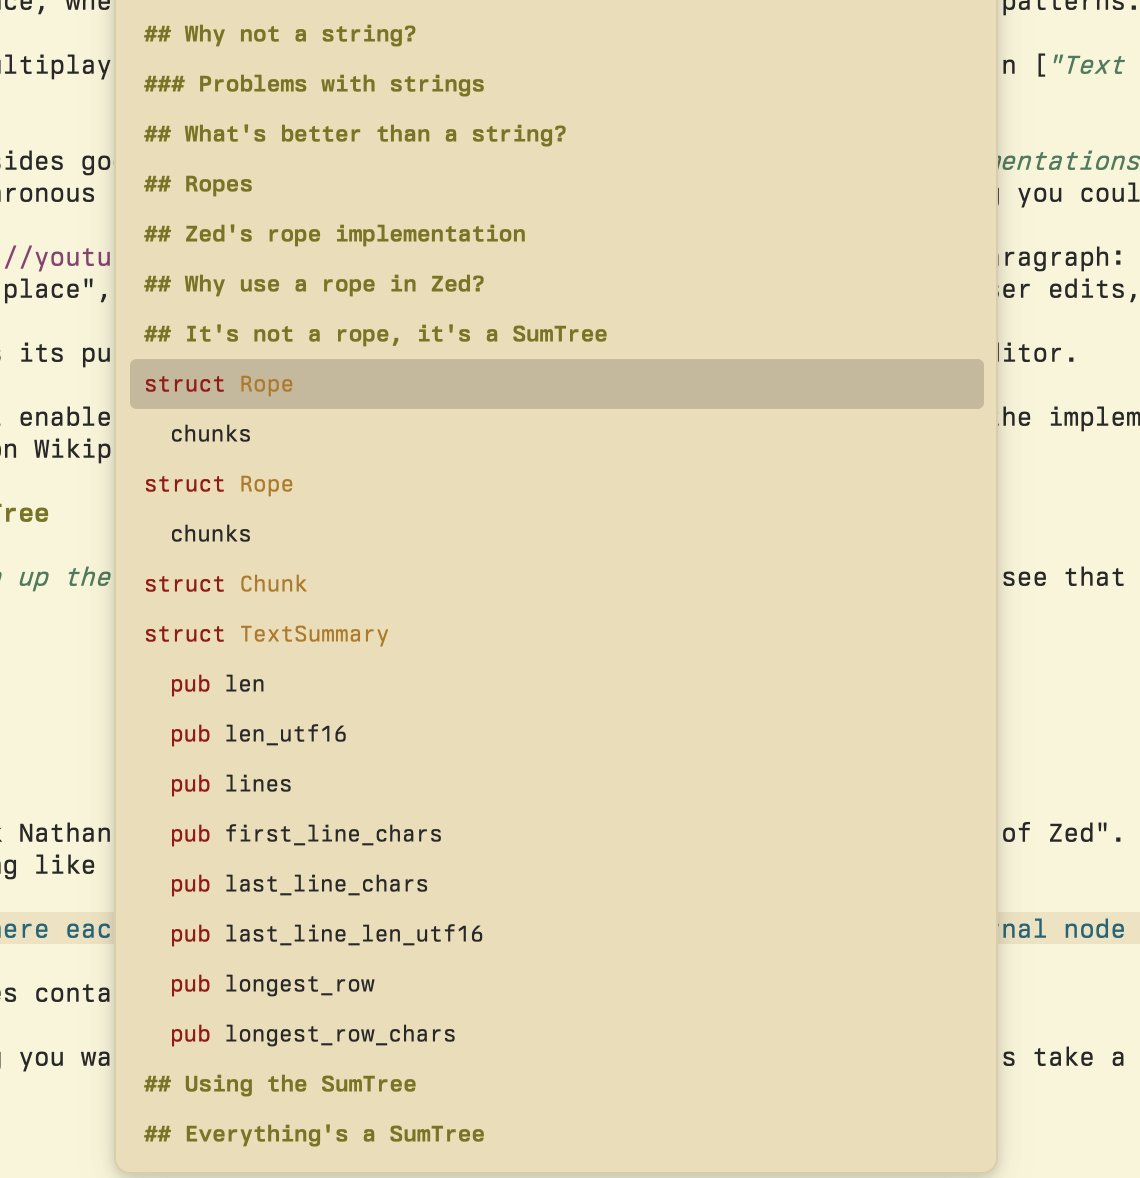Select '## It's not a rope, it's a SumTree'
The image size is (1140, 1178).
pyautogui.click(x=556, y=334)
